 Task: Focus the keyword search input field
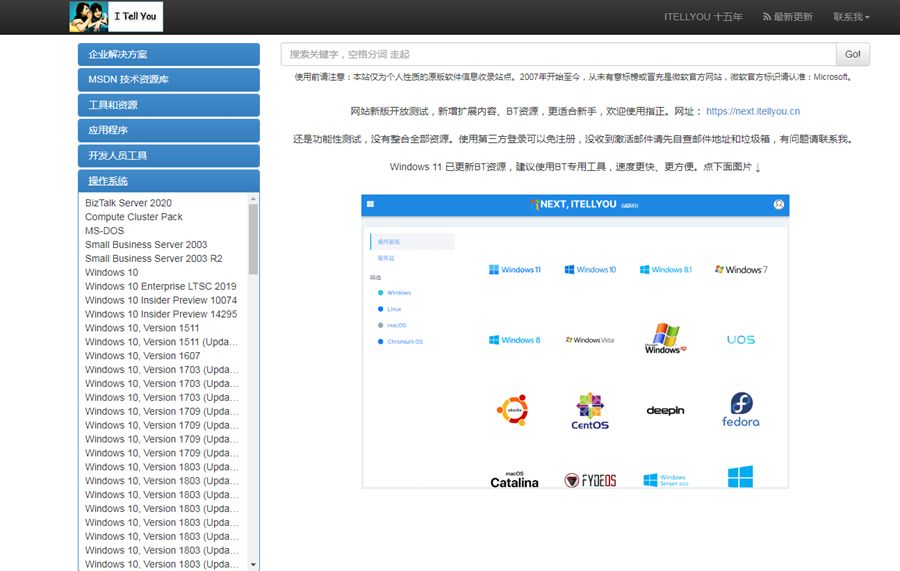point(558,55)
